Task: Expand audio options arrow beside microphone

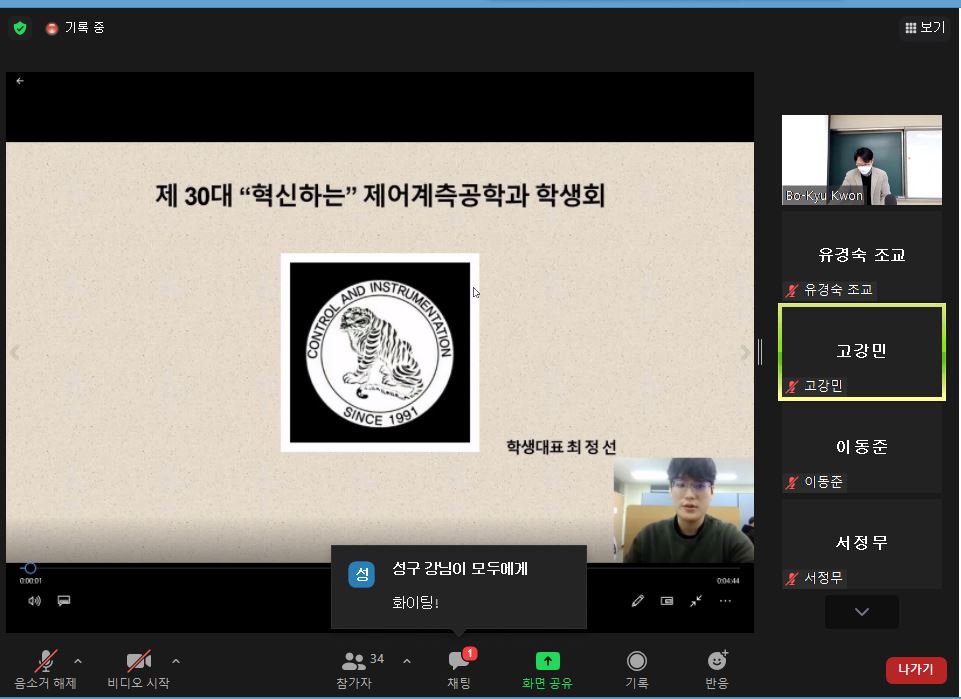Action: (x=78, y=661)
